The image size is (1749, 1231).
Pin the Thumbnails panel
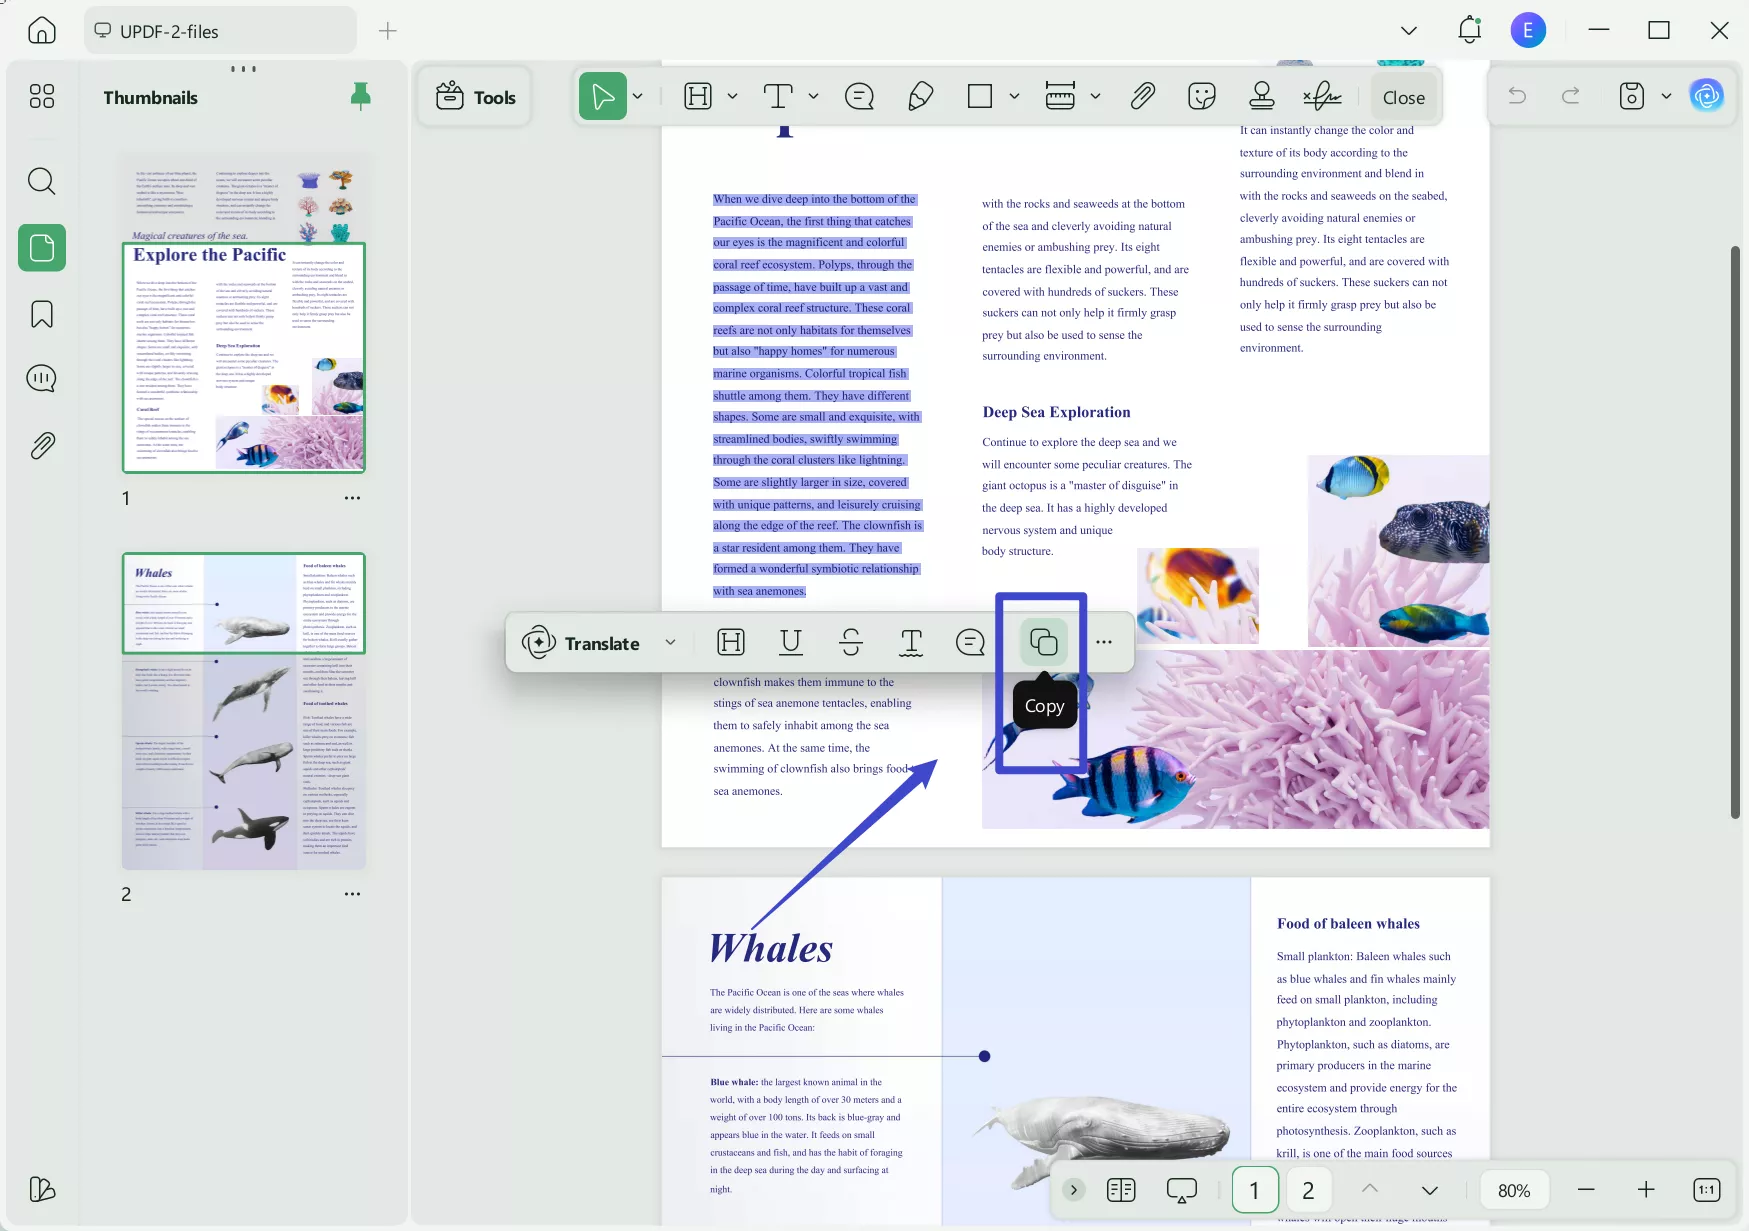pos(361,96)
